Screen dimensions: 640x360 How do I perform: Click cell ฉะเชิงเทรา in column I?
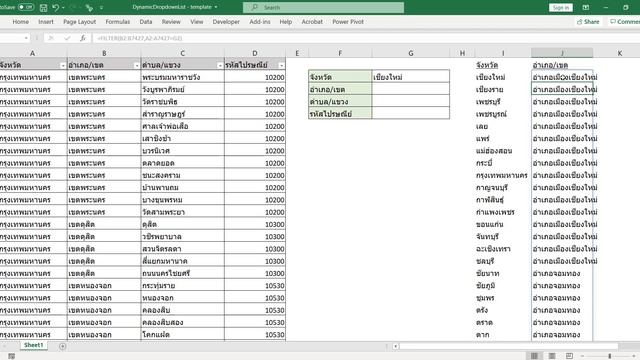503,249
